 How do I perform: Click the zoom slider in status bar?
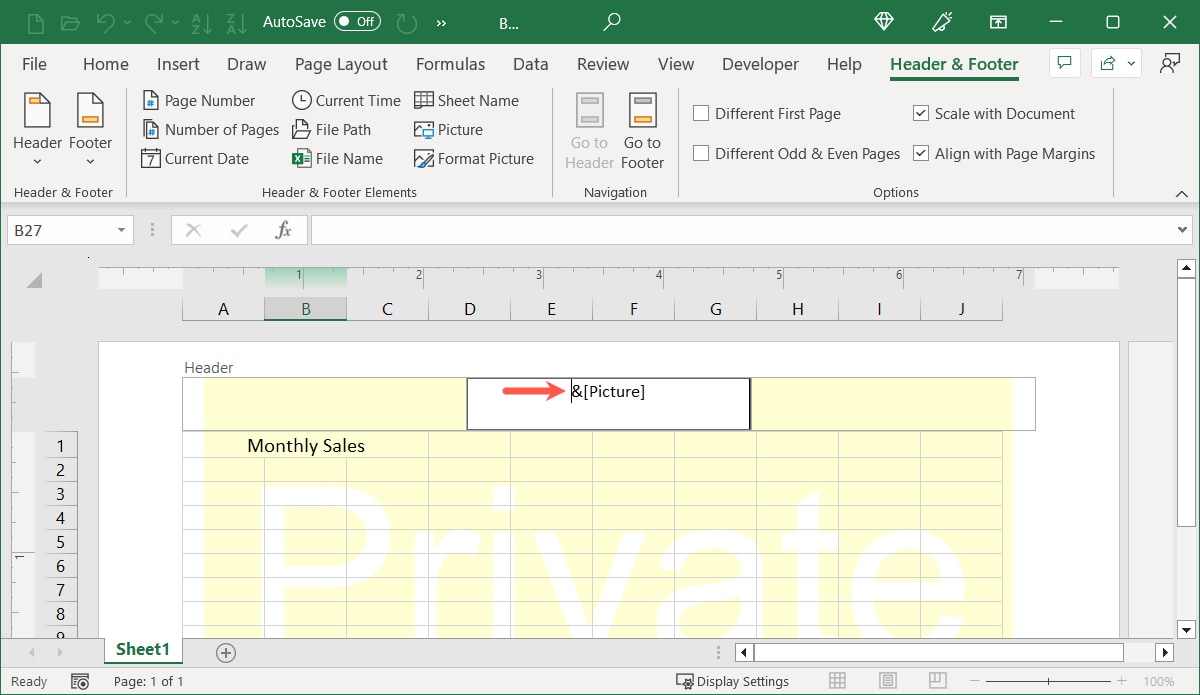pos(1047,681)
